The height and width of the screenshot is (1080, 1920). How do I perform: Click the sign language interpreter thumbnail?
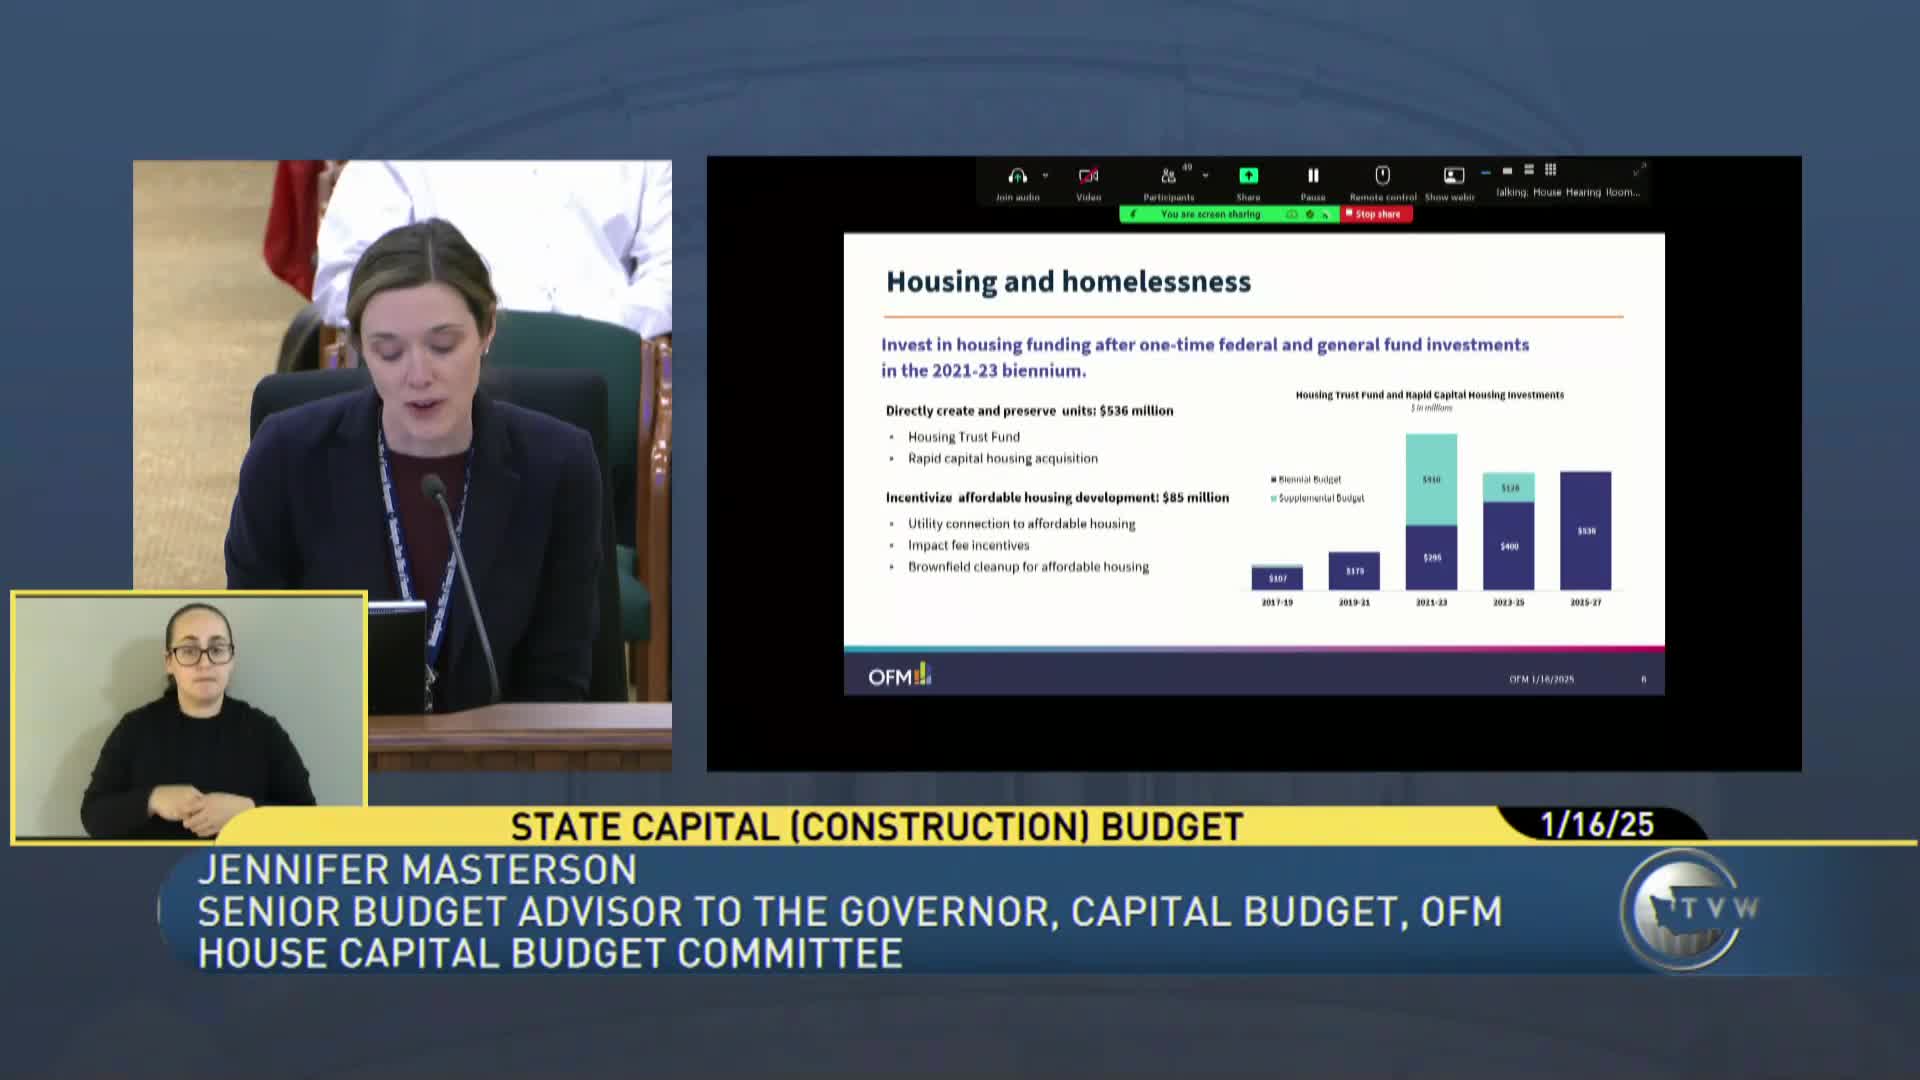click(x=189, y=716)
